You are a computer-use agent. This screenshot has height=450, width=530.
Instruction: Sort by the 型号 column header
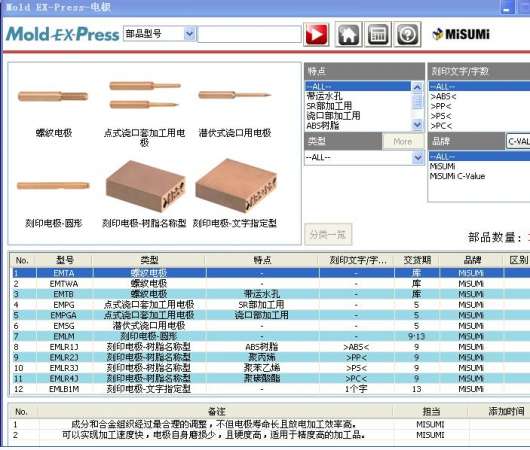click(x=64, y=260)
